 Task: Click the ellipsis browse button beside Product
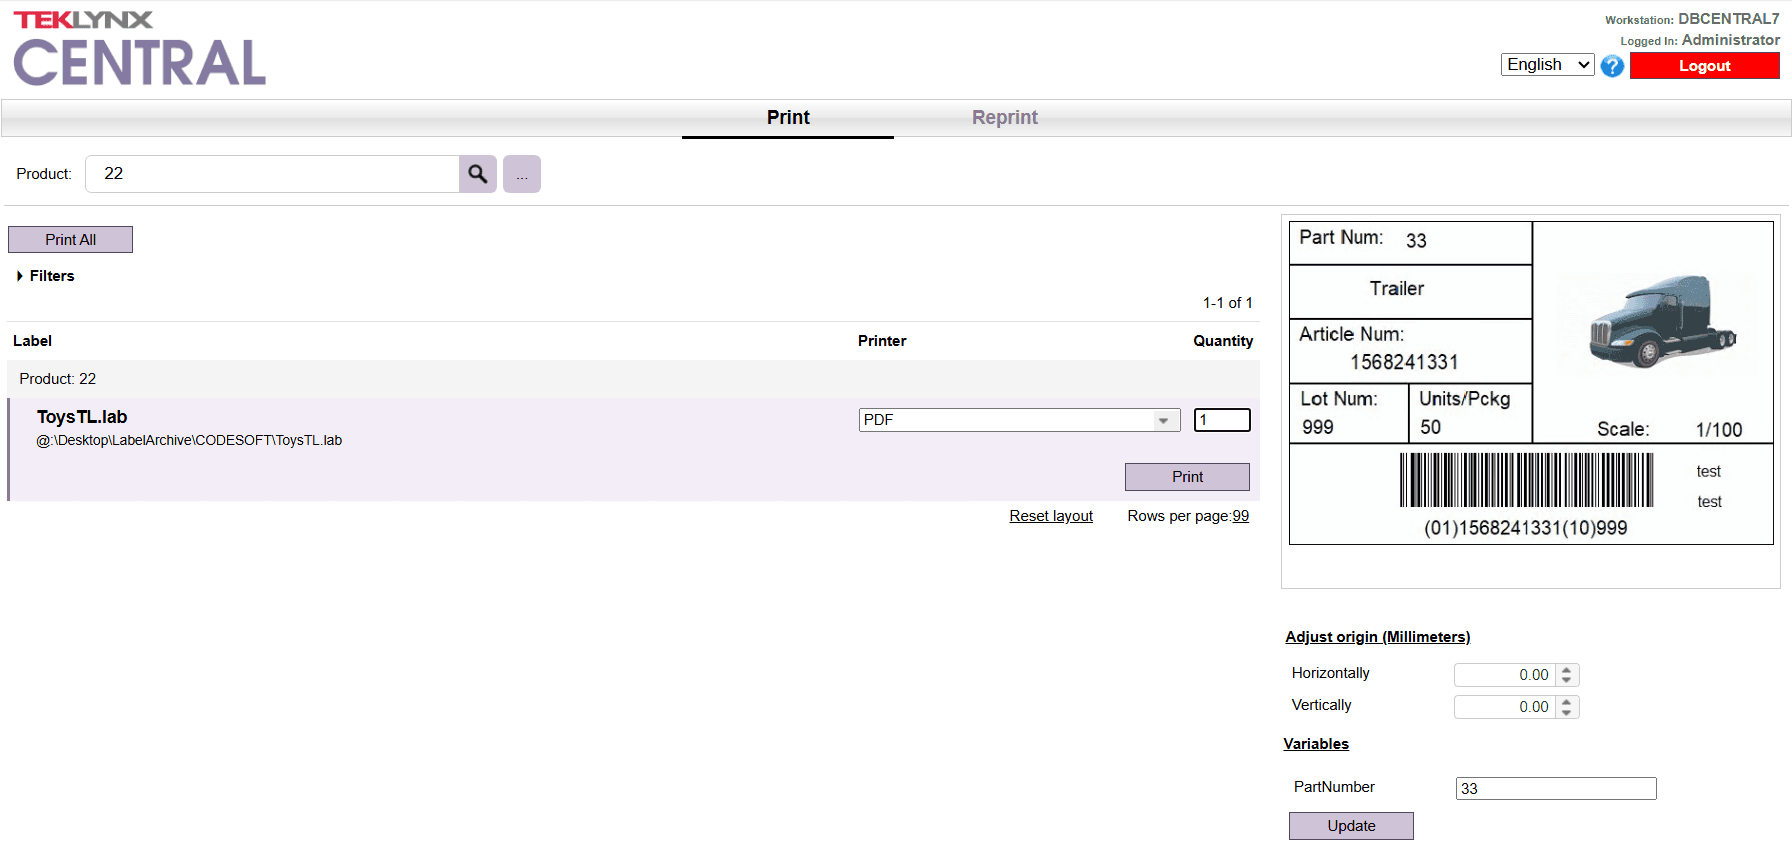point(521,174)
